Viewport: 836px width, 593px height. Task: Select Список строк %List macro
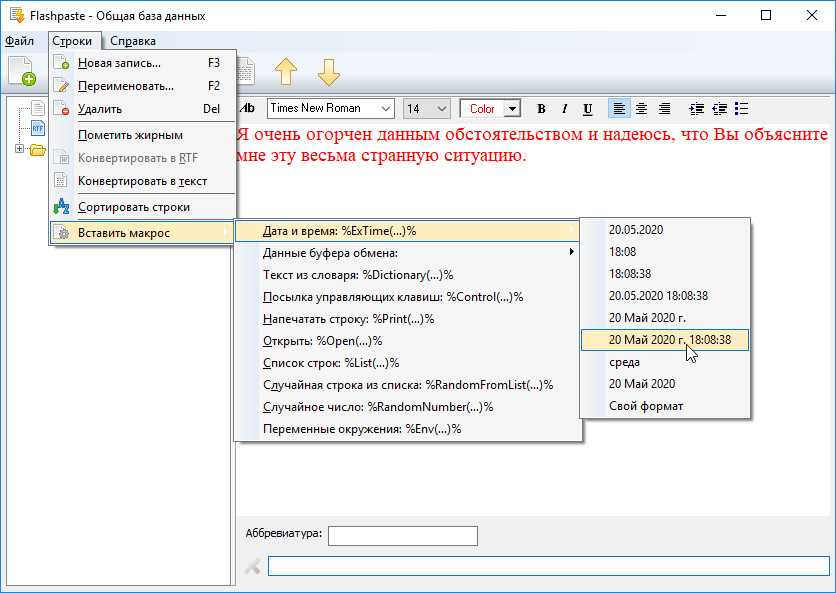(408, 363)
